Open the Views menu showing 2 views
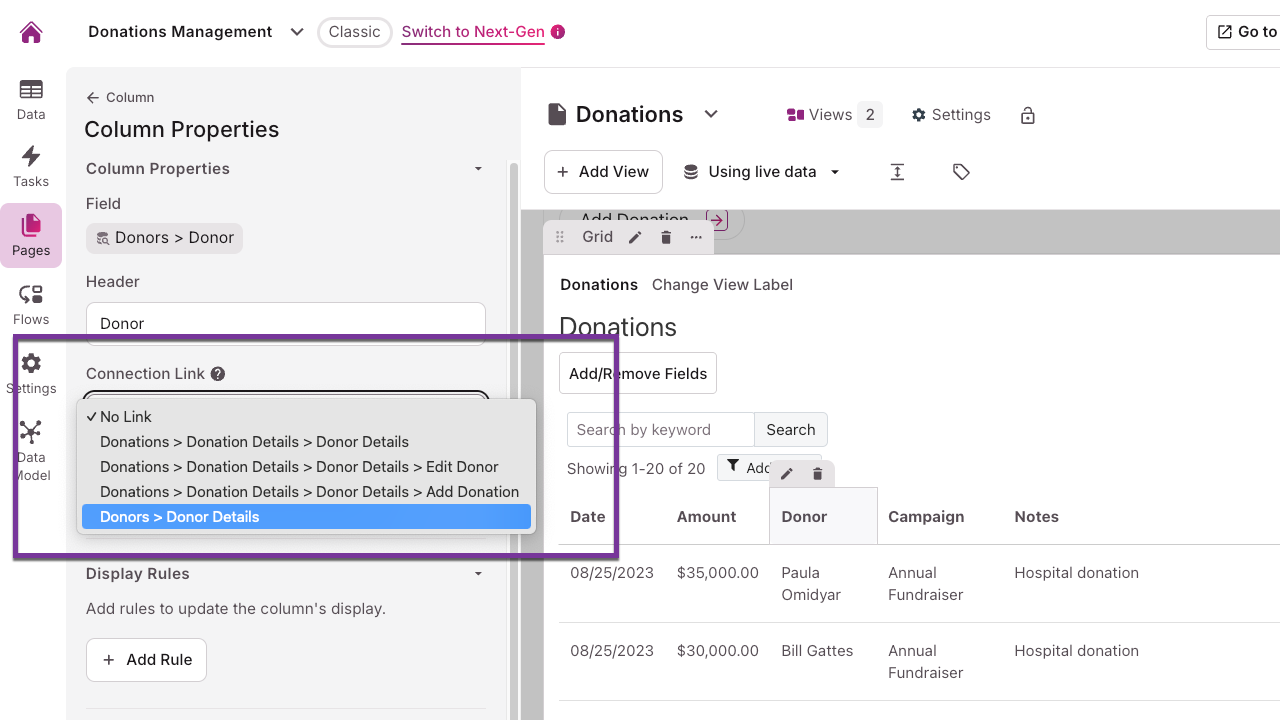Screen dimensions: 1280x720 (832, 114)
